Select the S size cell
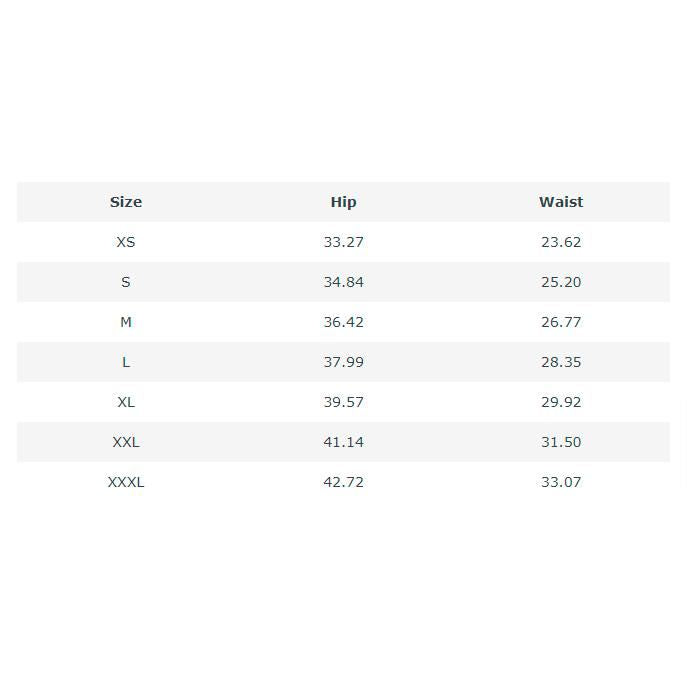The image size is (687, 687). 126,282
